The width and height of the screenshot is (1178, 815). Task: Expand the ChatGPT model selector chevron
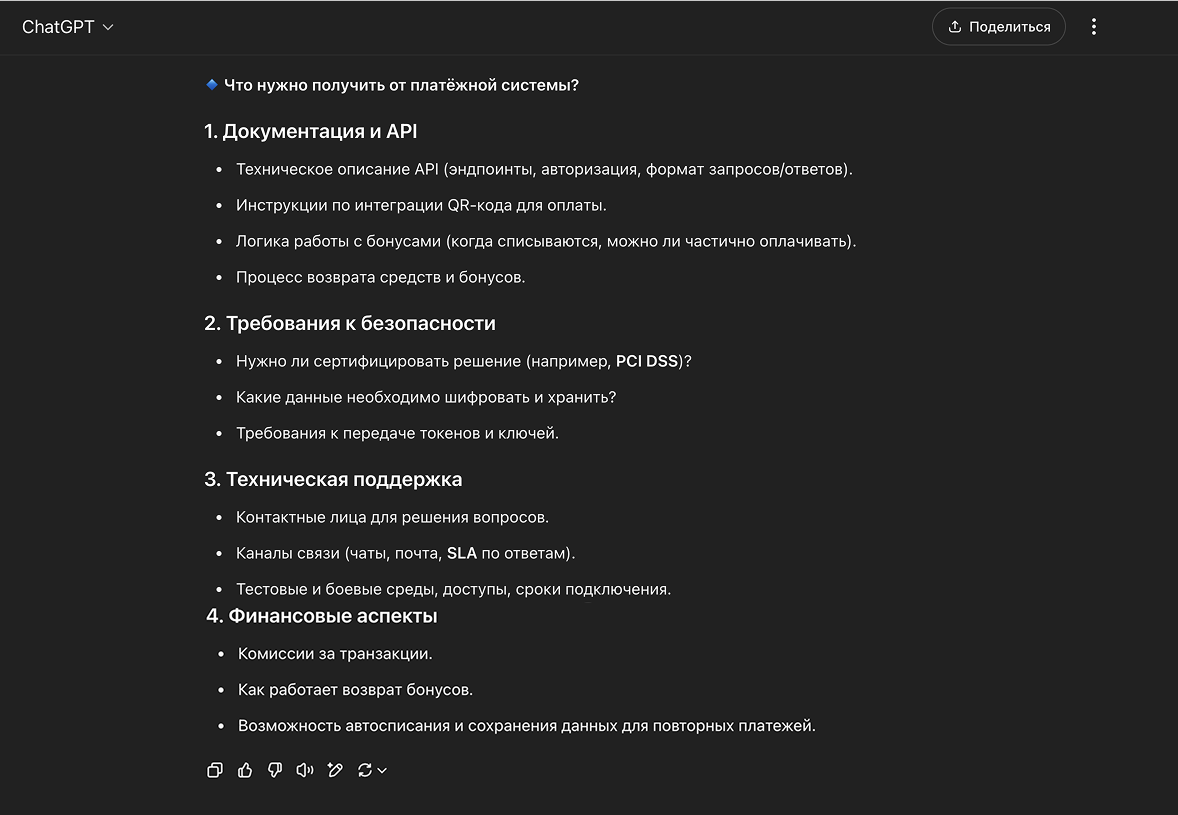[x=107, y=27]
